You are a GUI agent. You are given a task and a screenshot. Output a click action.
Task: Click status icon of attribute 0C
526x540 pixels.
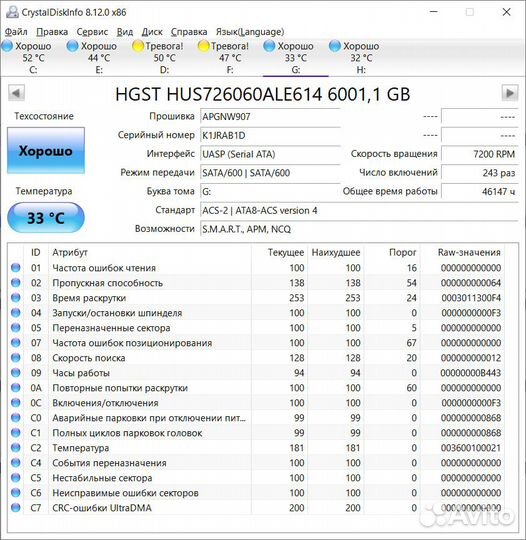pyautogui.click(x=16, y=402)
